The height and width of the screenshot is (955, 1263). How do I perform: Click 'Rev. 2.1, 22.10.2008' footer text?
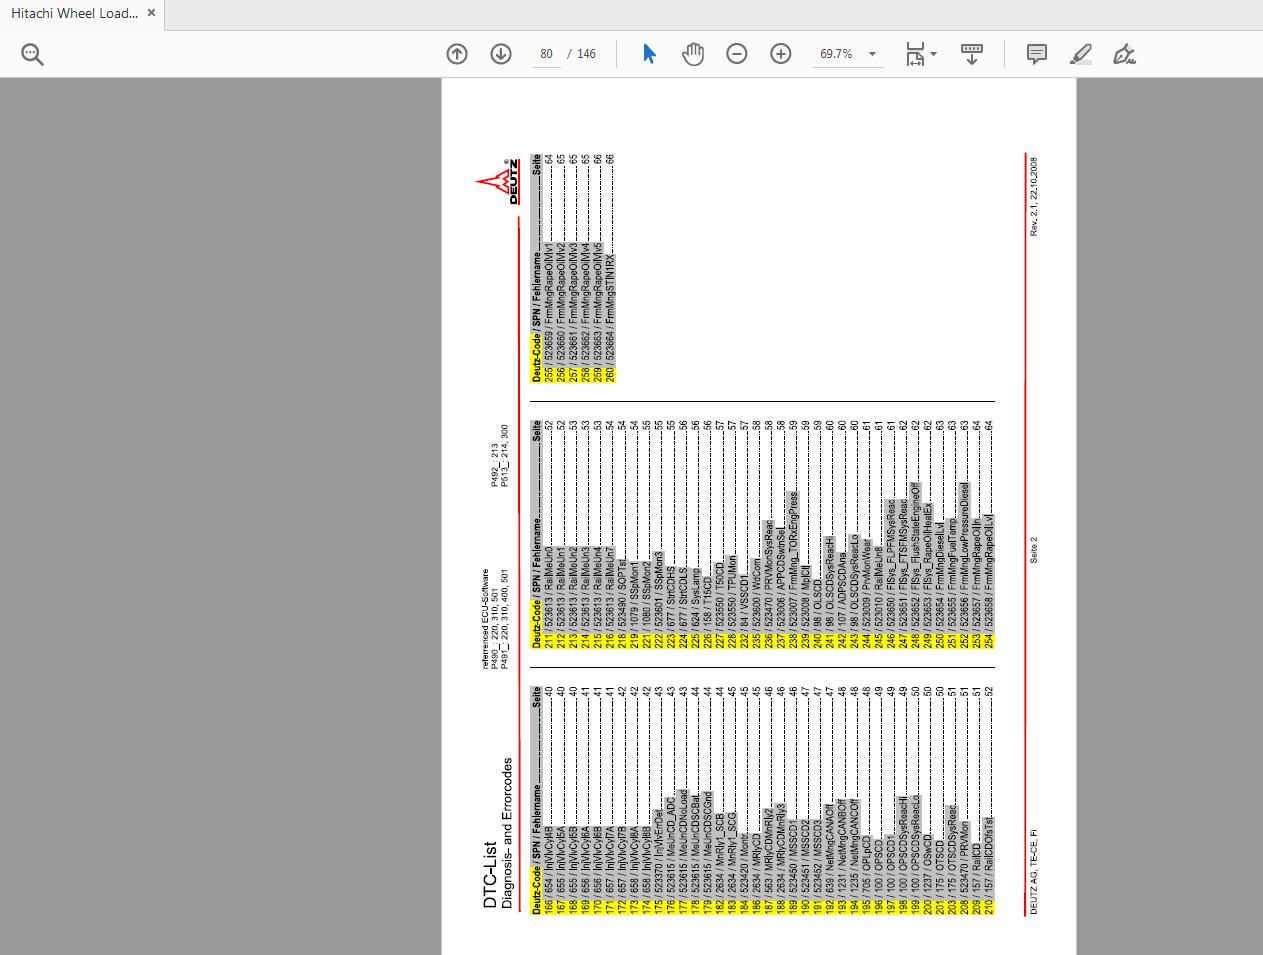pos(1034,196)
